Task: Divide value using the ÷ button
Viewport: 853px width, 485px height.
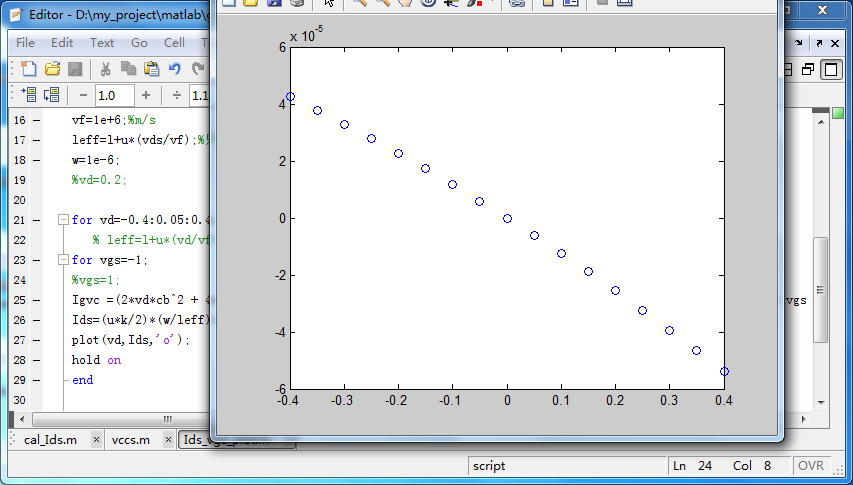Action: (x=177, y=96)
